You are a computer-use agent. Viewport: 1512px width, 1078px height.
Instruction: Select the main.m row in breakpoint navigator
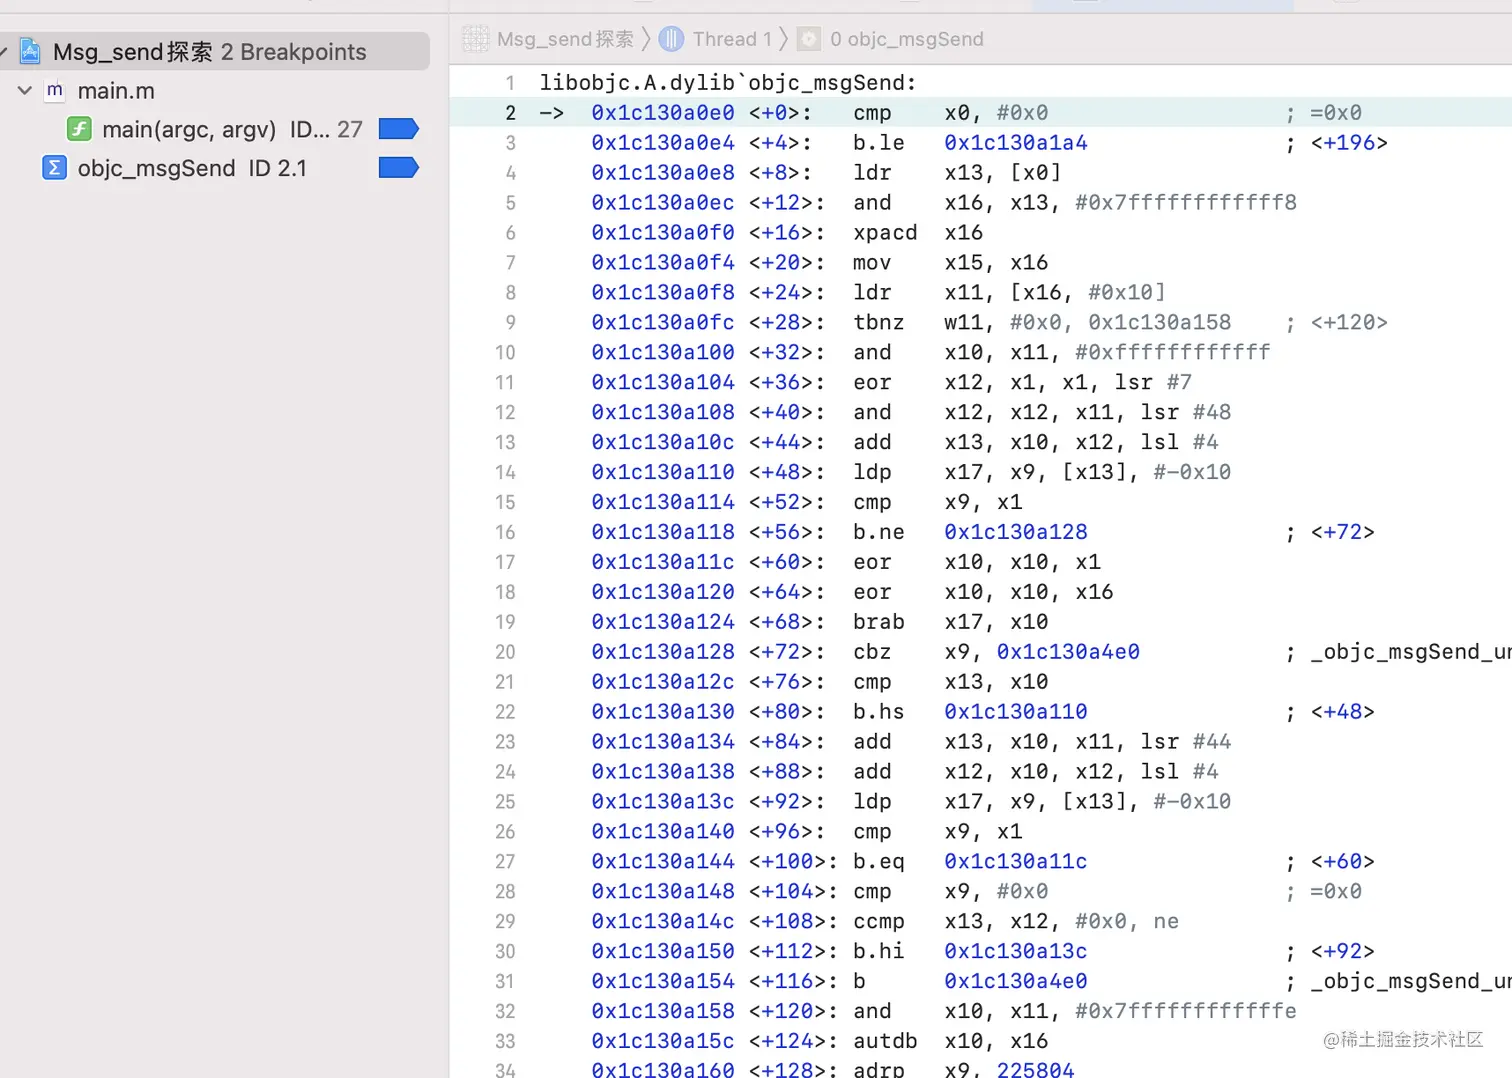[215, 90]
